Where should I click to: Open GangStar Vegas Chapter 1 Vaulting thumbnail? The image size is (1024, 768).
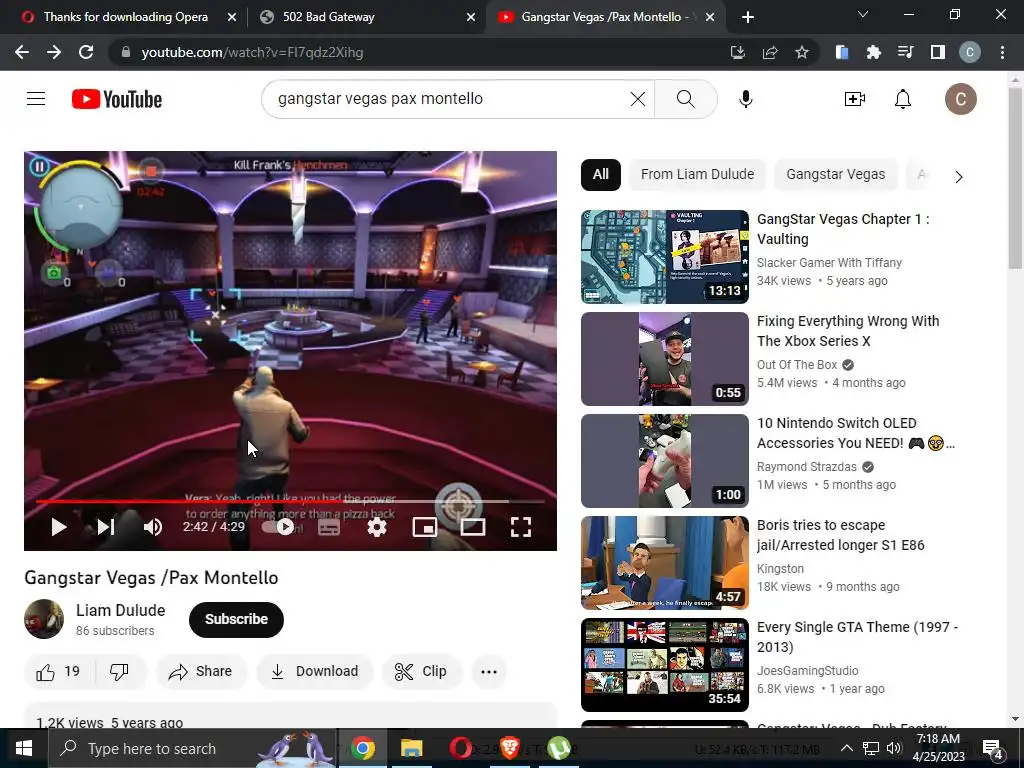[665, 257]
